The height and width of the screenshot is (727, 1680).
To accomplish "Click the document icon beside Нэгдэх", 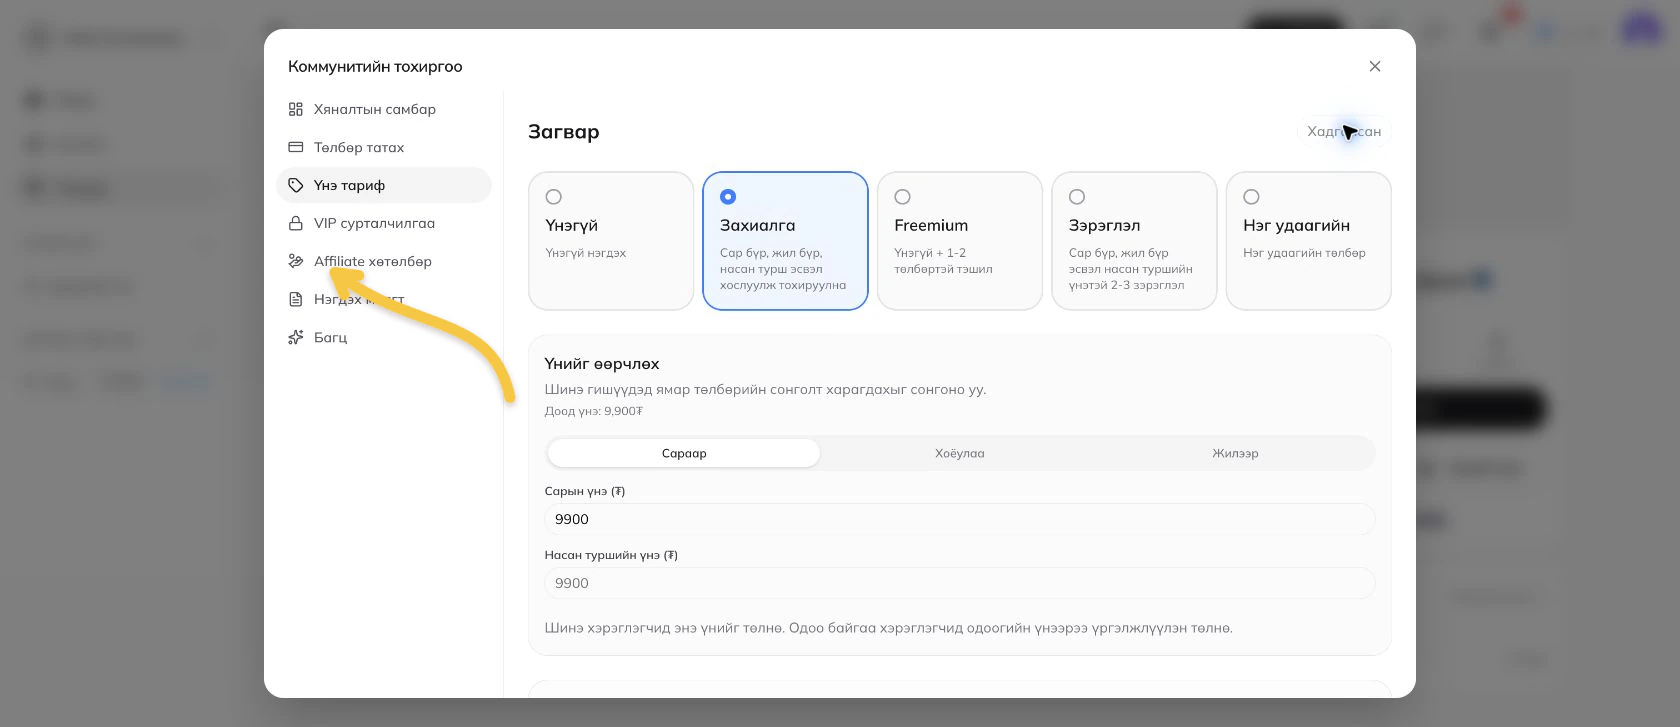I will tap(296, 299).
